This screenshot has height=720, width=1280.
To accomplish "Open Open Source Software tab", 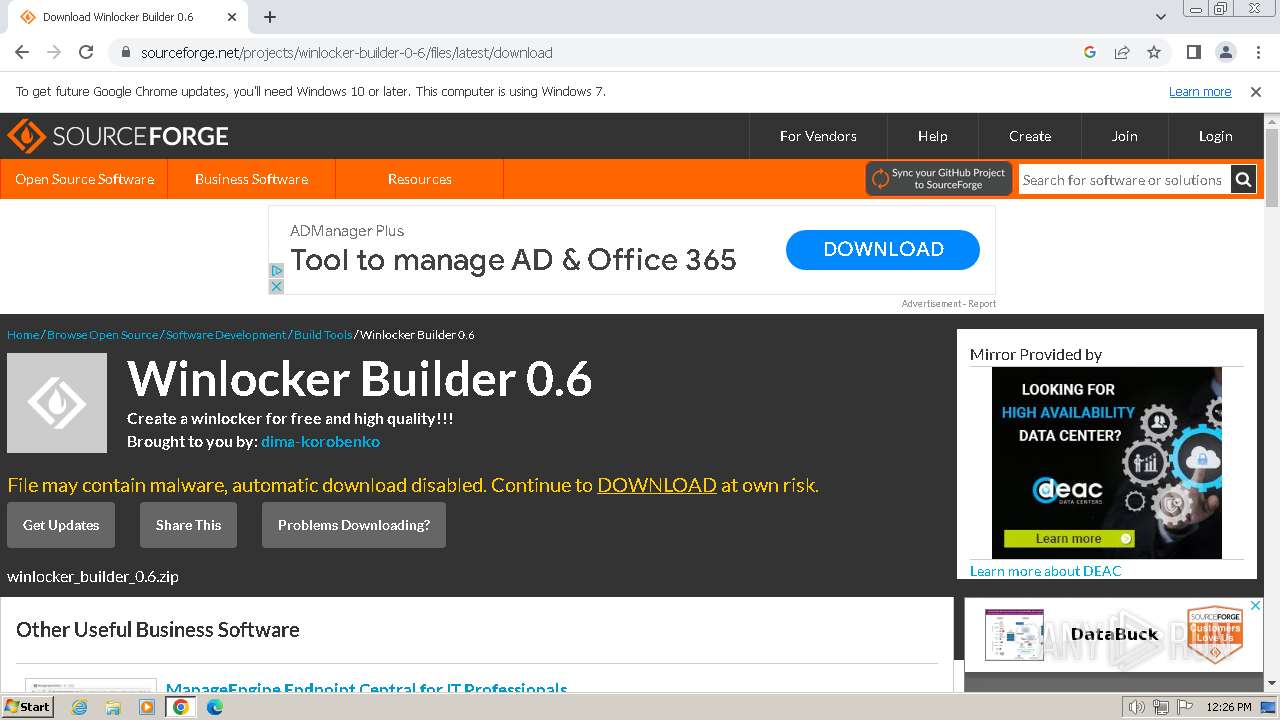I will click(84, 179).
